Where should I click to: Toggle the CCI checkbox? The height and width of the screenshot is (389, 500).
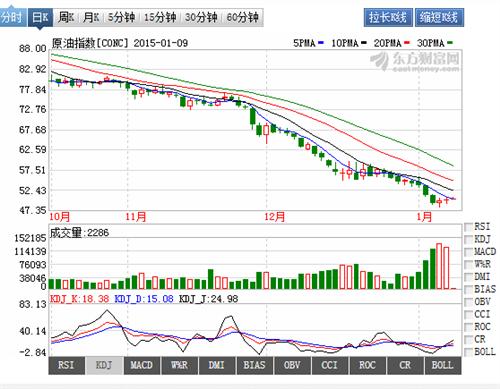(x=468, y=314)
